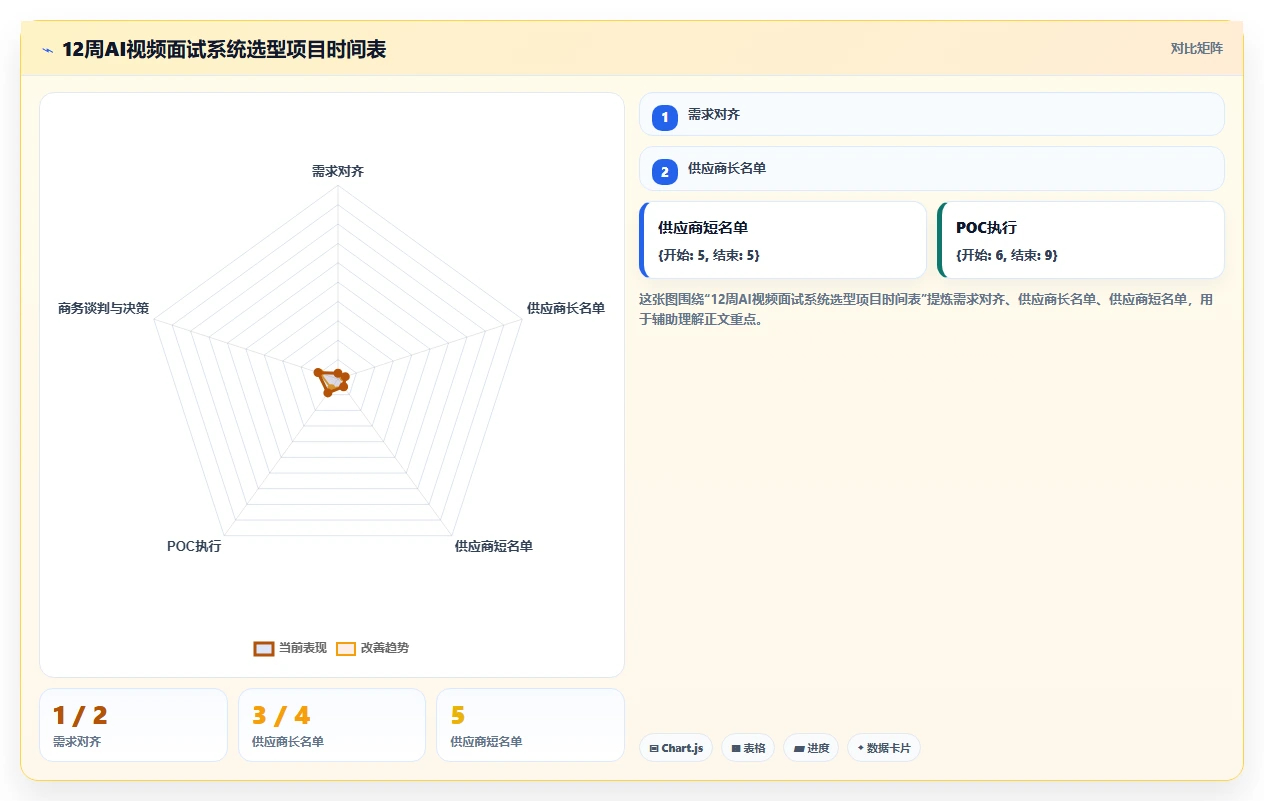Click the number 2 step badge
The width and height of the screenshot is (1264, 801).
click(x=664, y=172)
